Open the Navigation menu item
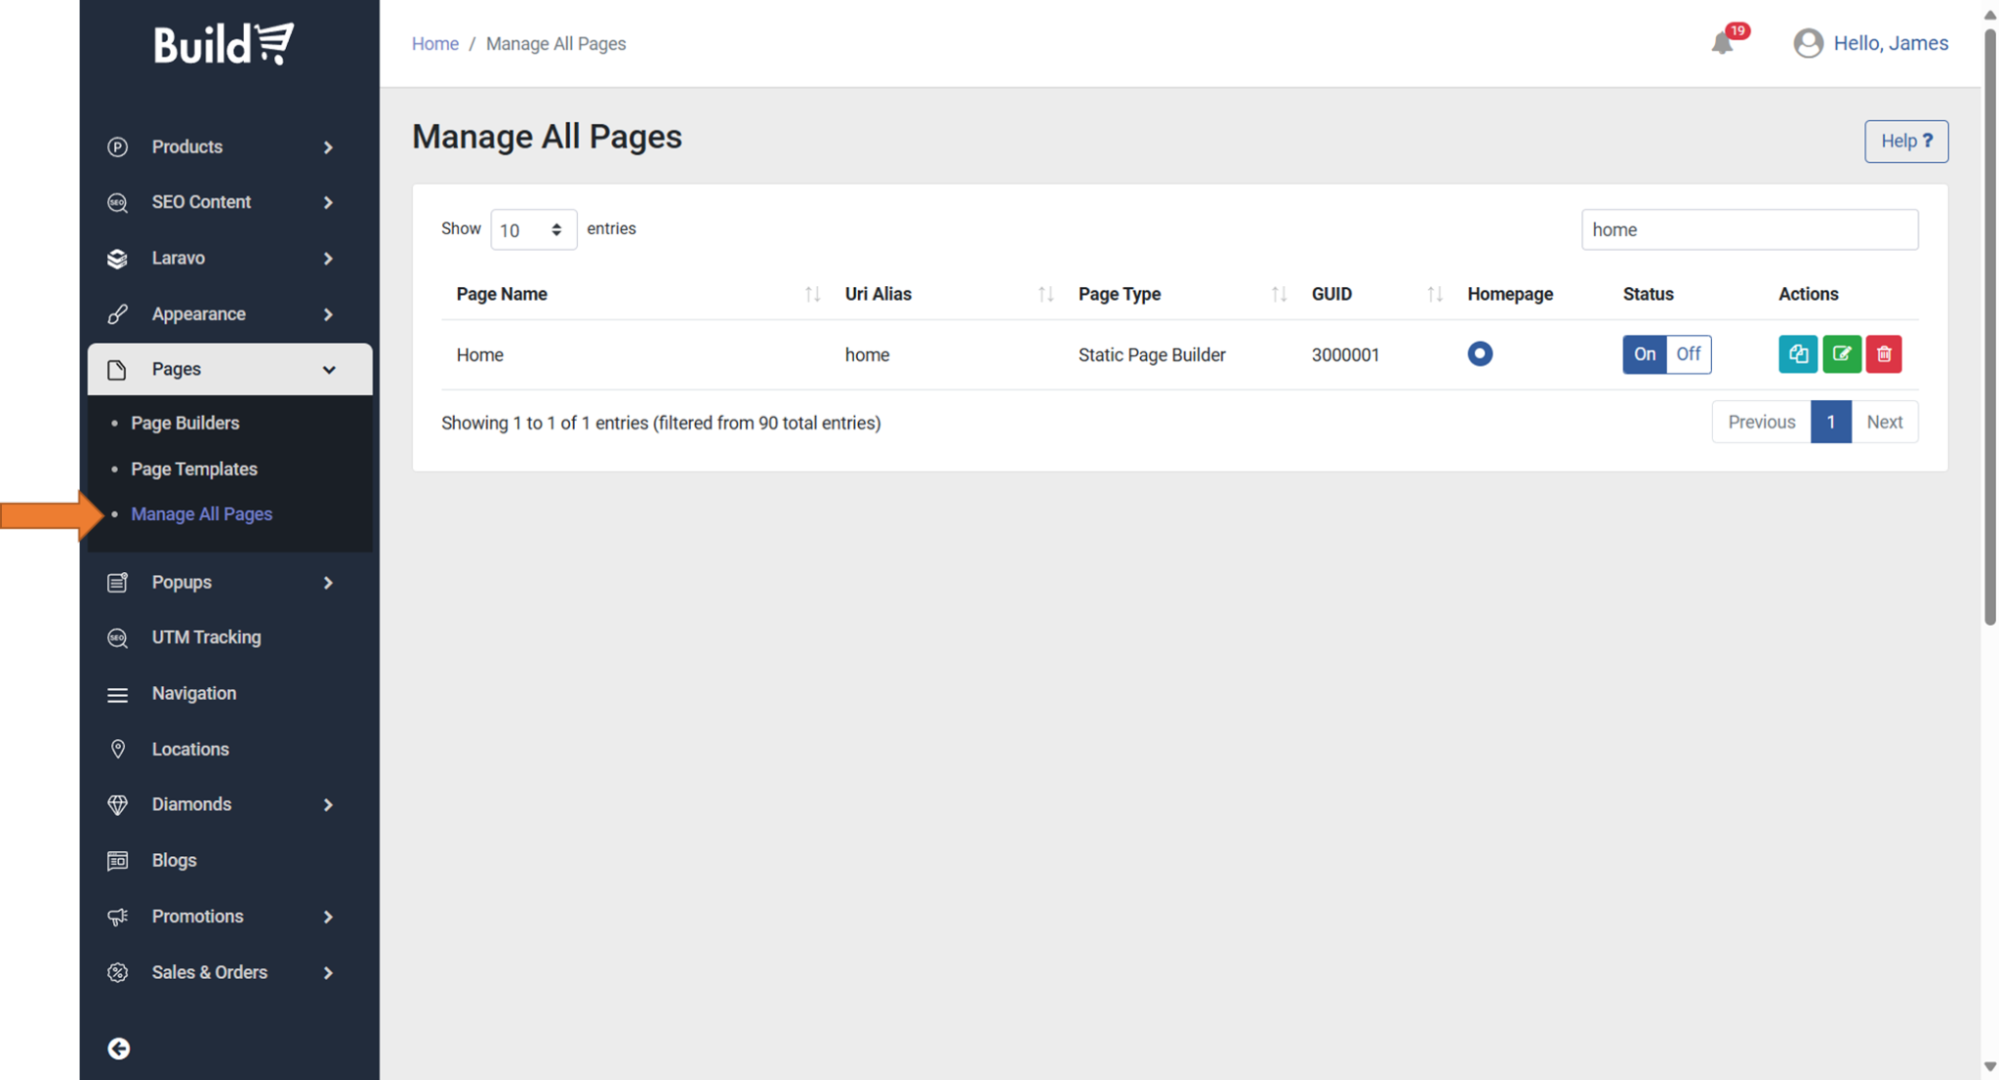 click(x=194, y=693)
